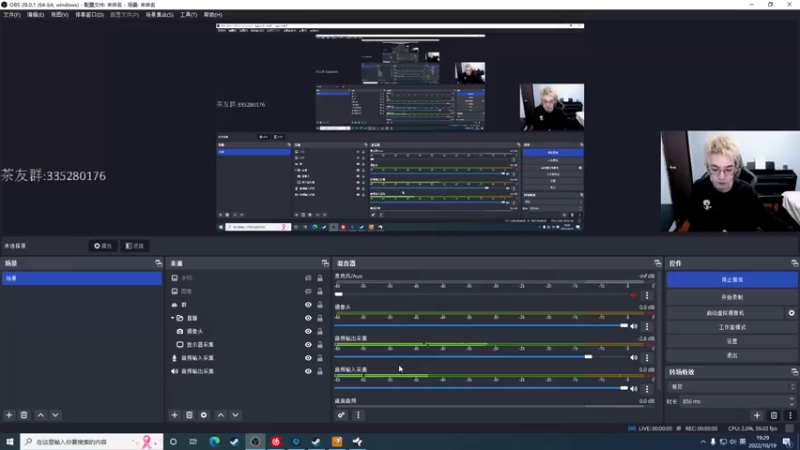Add a transition with the plus icon
Image resolution: width=800 pixels, height=450 pixels.
click(757, 415)
